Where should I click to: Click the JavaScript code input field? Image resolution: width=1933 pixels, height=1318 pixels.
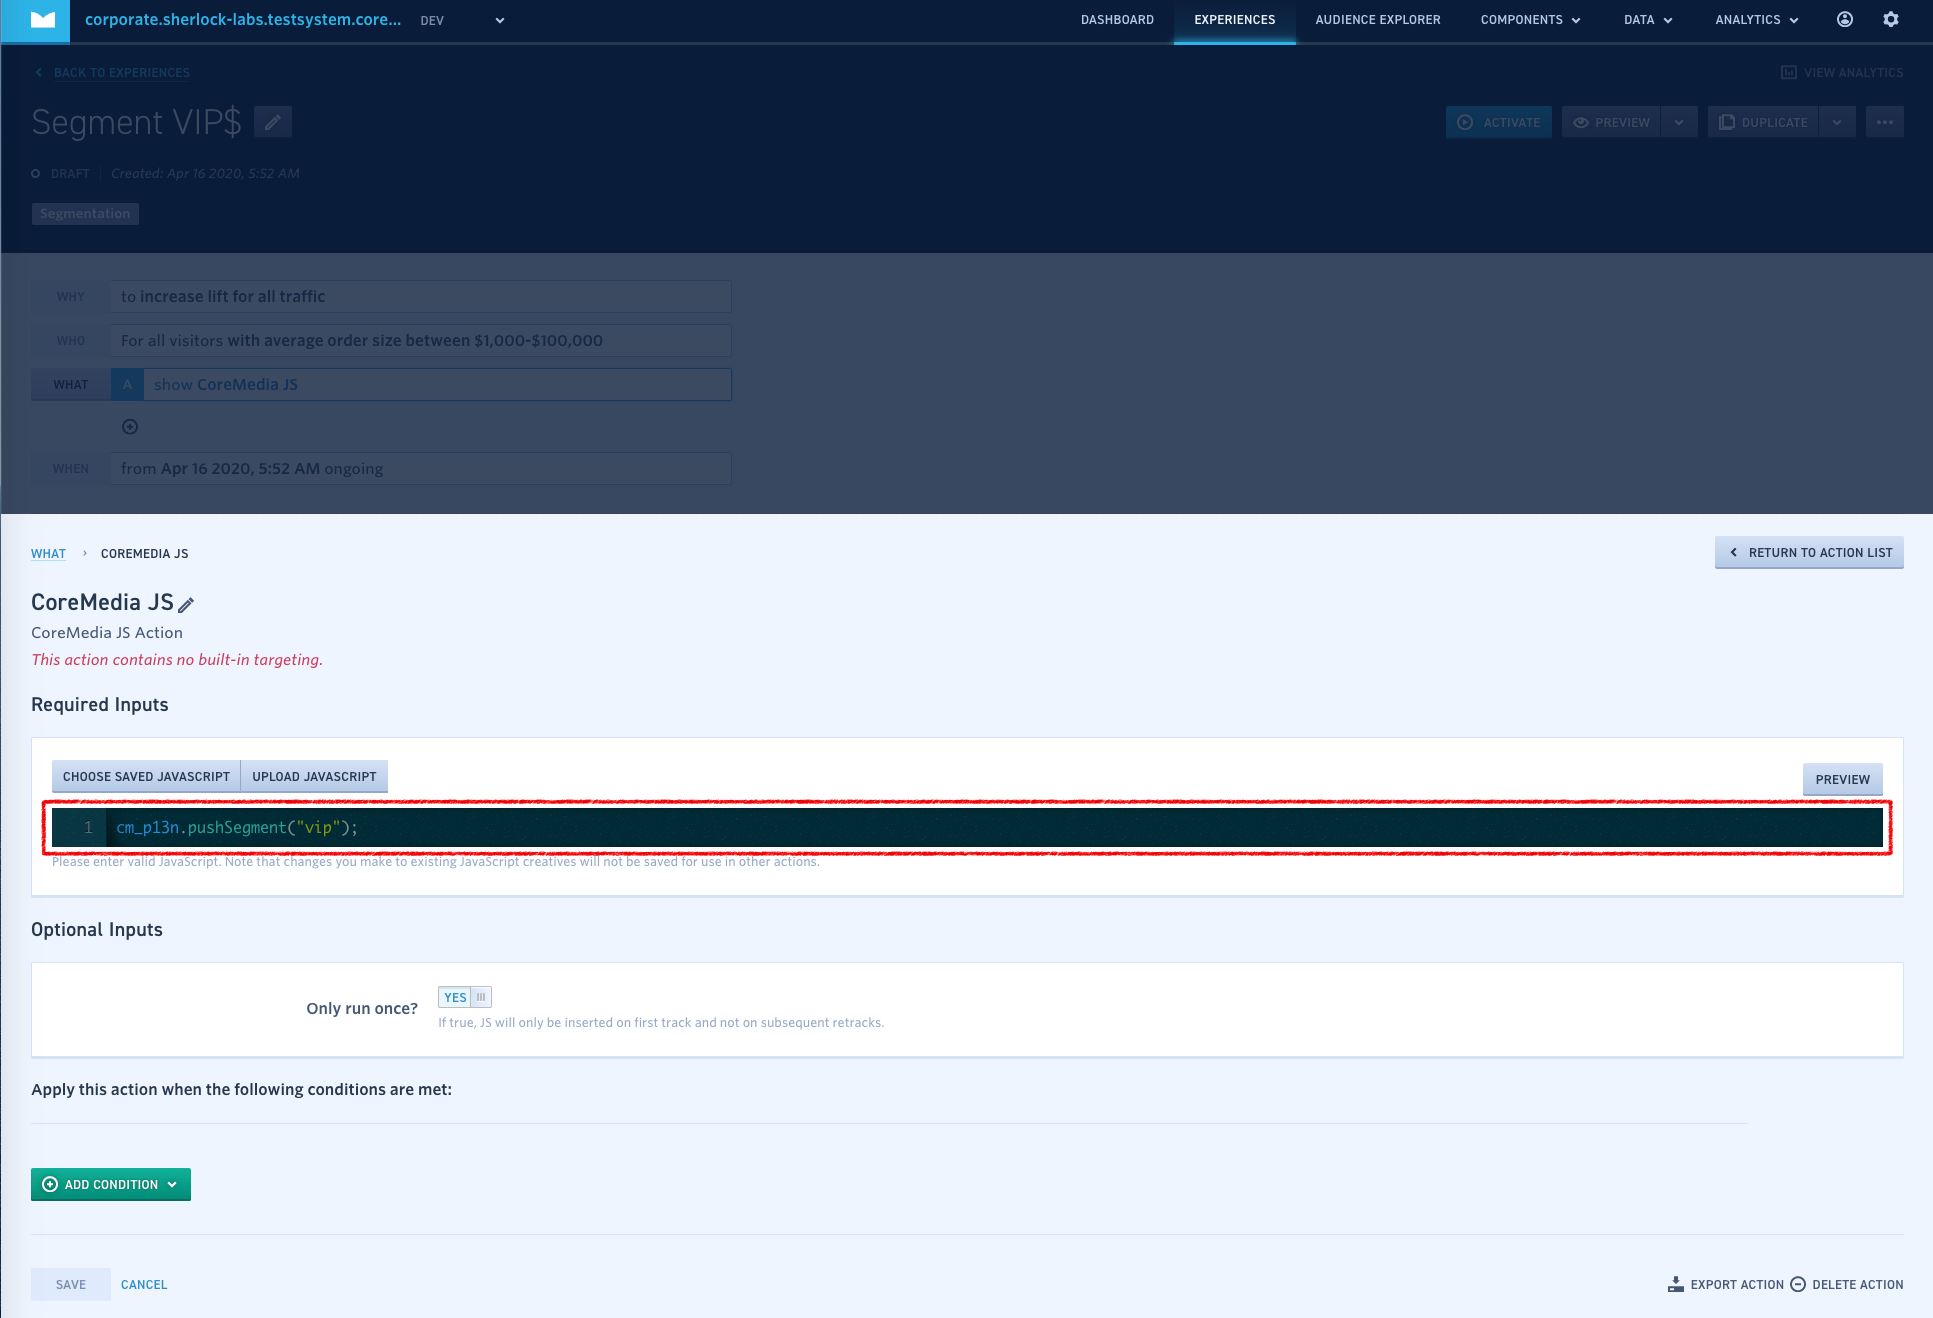968,827
